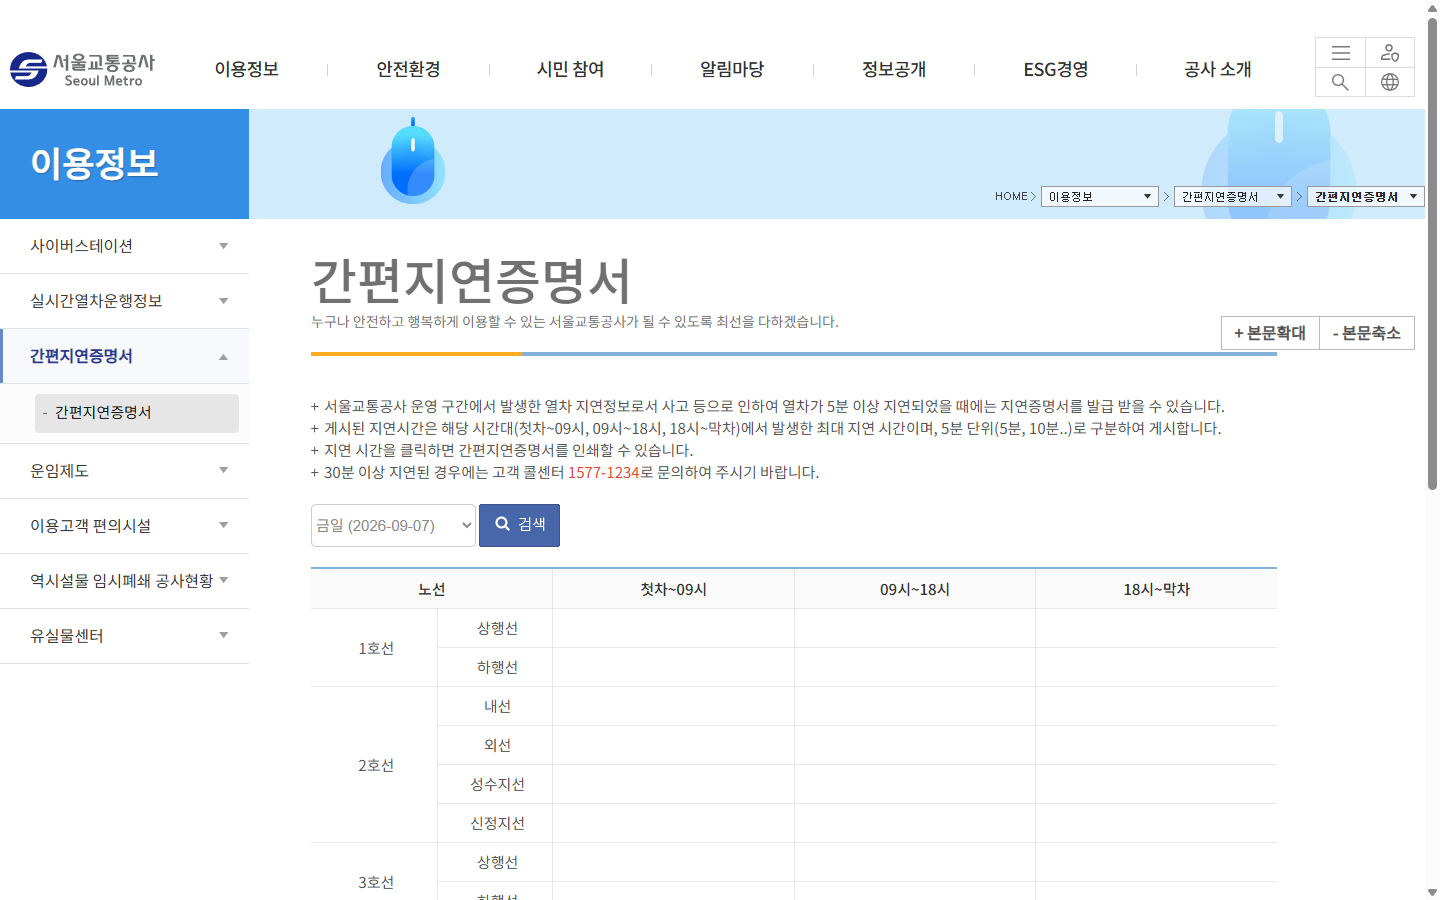Open the globe language icon
Screen dimensions: 1440x900
pos(1390,82)
